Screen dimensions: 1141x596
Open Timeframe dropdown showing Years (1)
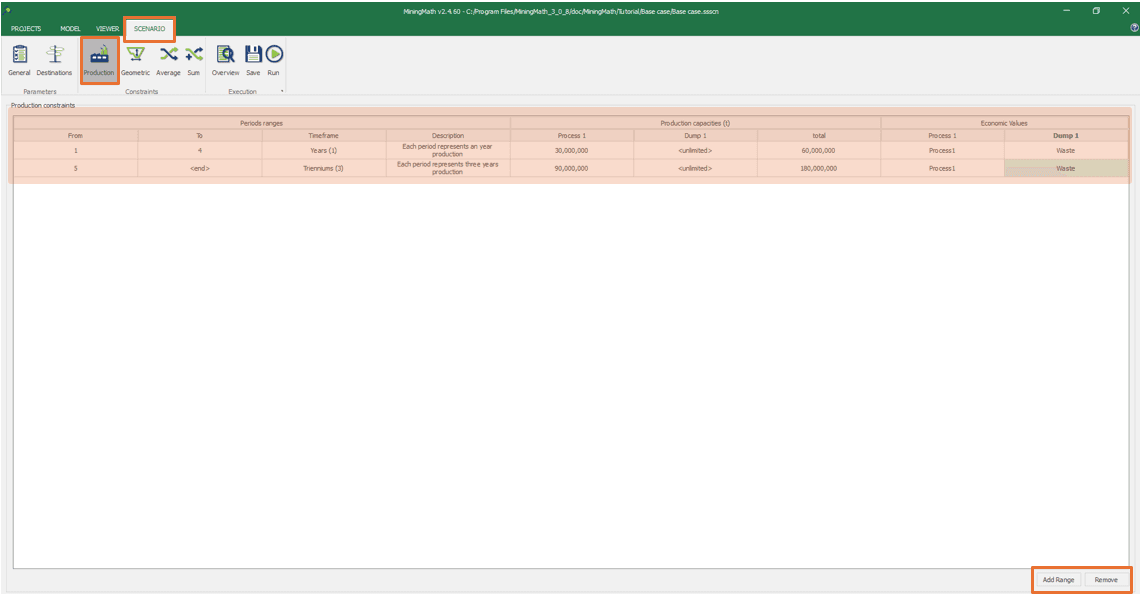(x=324, y=150)
